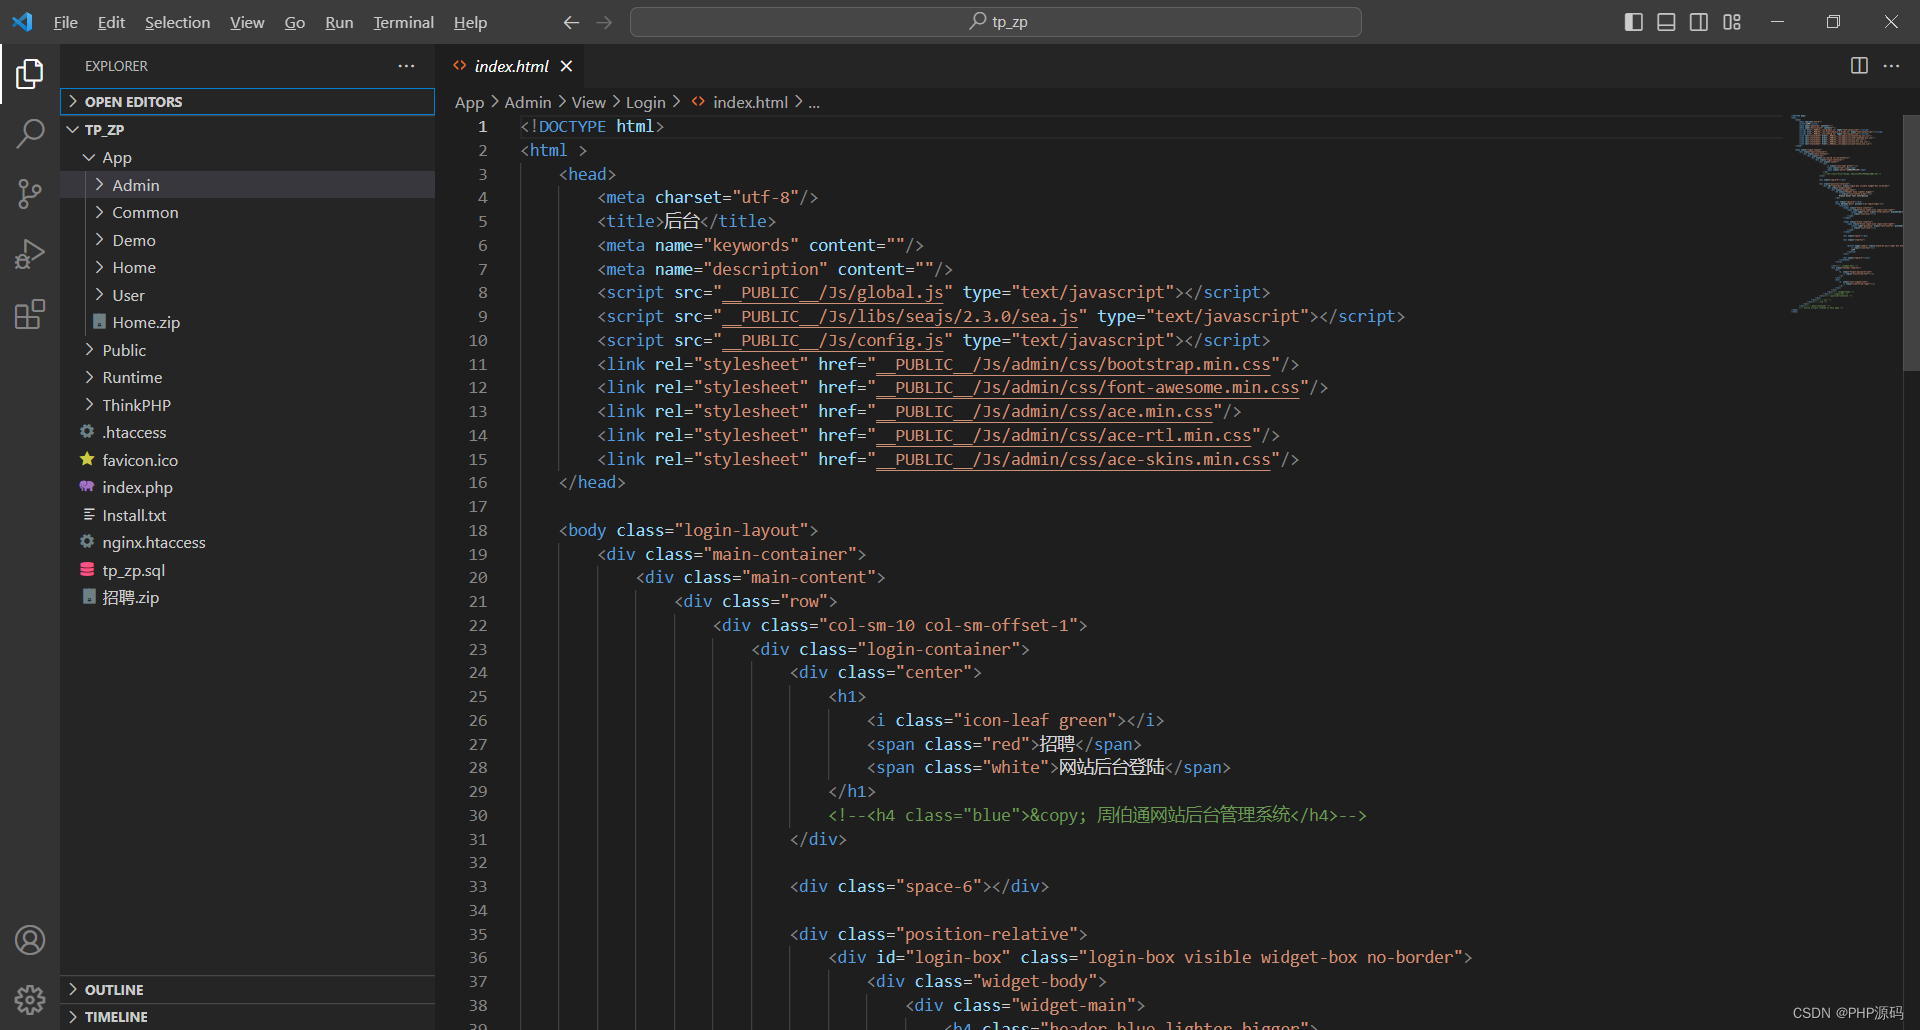Click the global.js script path on line 8
Image resolution: width=1920 pixels, height=1030 pixels.
coord(832,292)
